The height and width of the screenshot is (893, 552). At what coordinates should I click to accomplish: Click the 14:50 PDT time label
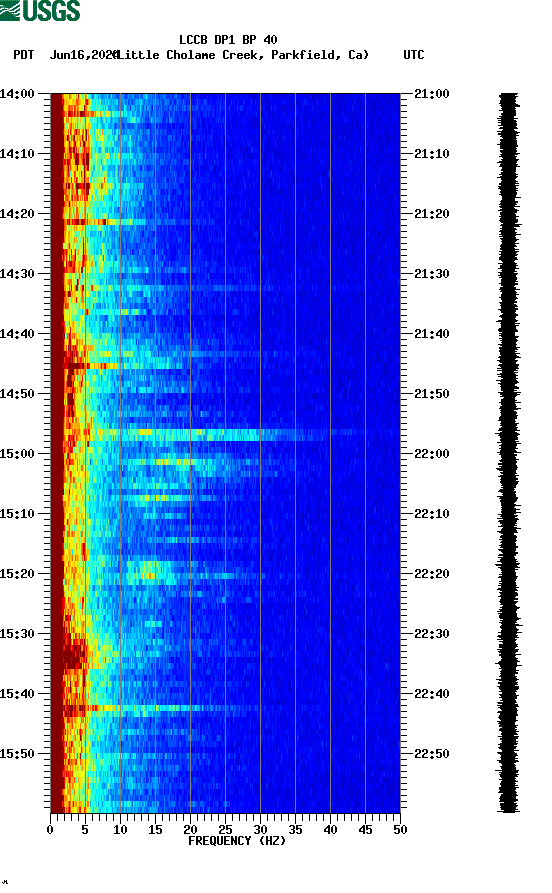coord(17,394)
